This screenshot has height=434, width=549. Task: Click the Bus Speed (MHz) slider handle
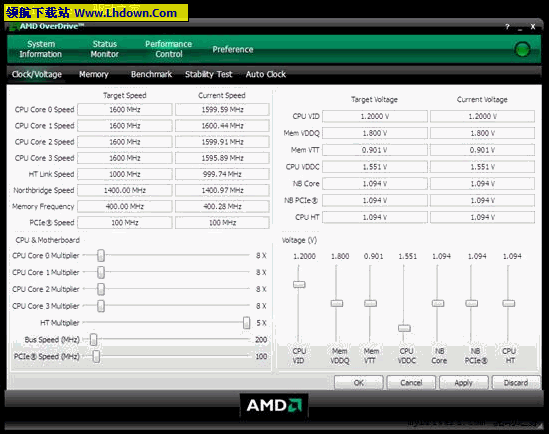(93, 340)
